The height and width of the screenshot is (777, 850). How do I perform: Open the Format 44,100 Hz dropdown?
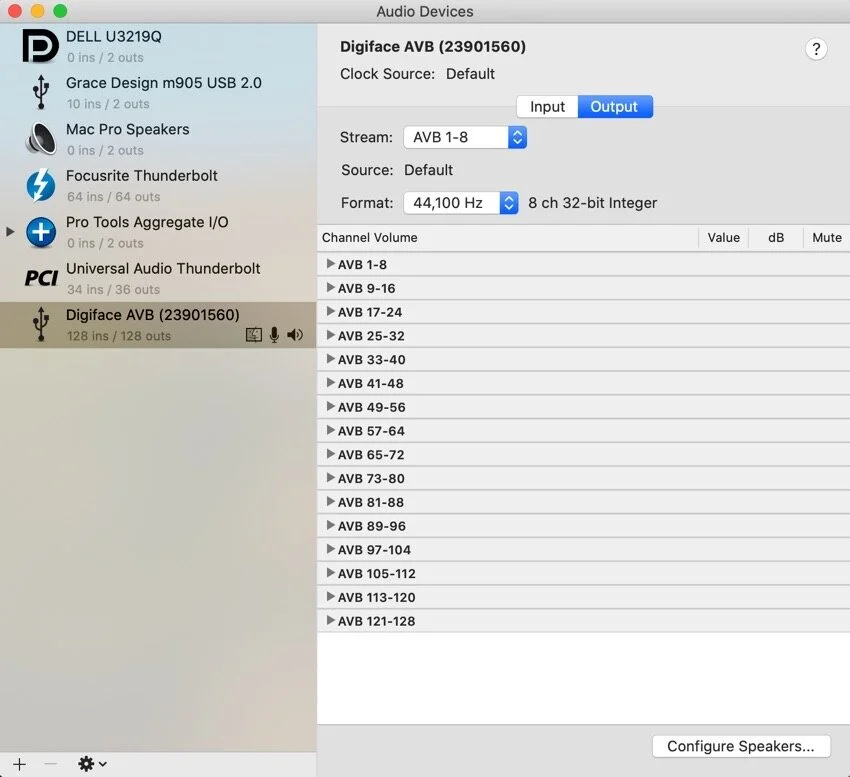tap(461, 203)
